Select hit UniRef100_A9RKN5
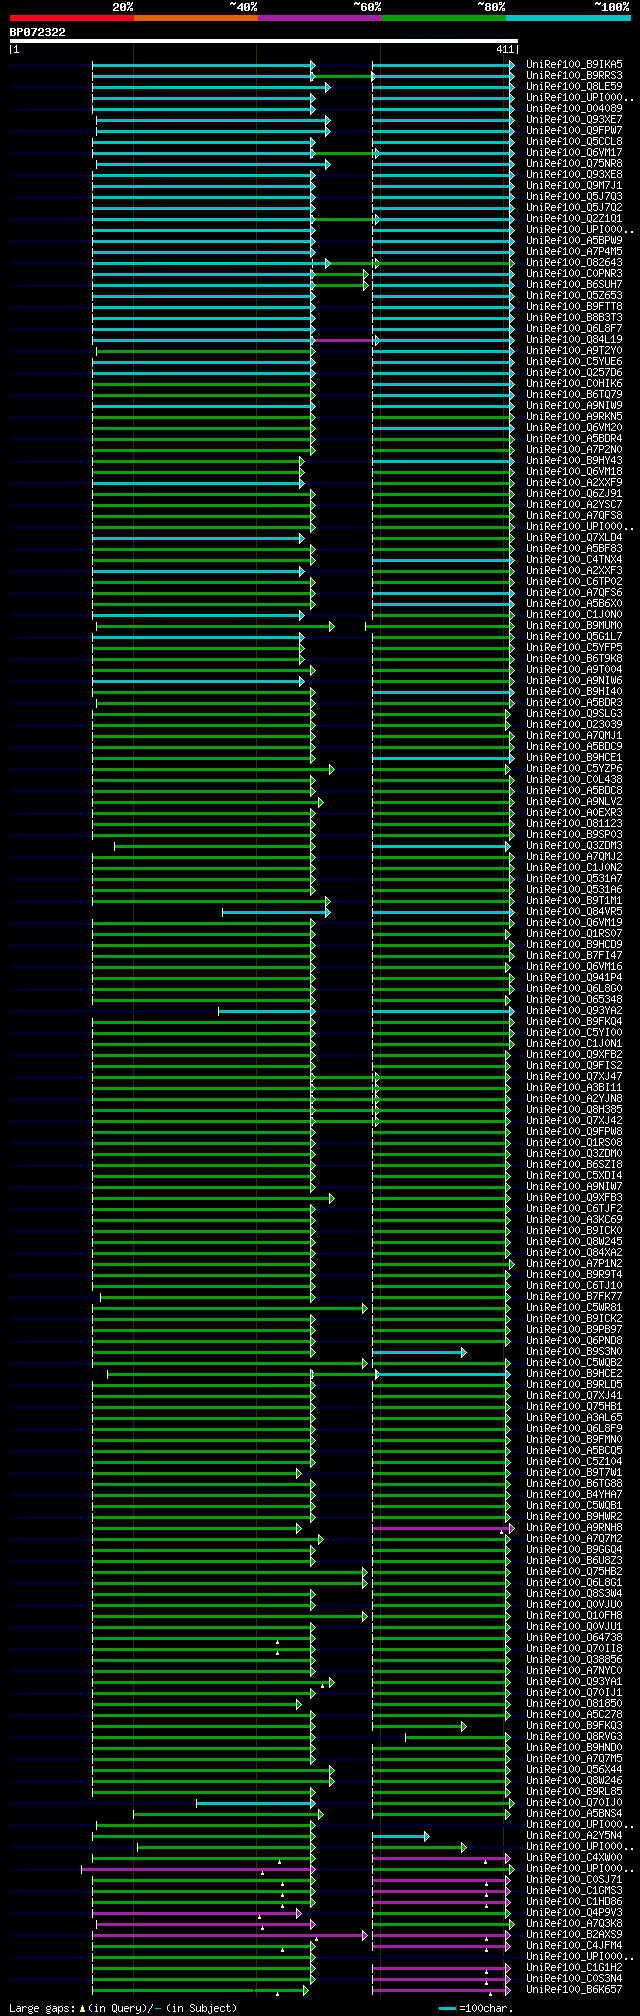This screenshot has width=640, height=2016. pyautogui.click(x=574, y=416)
